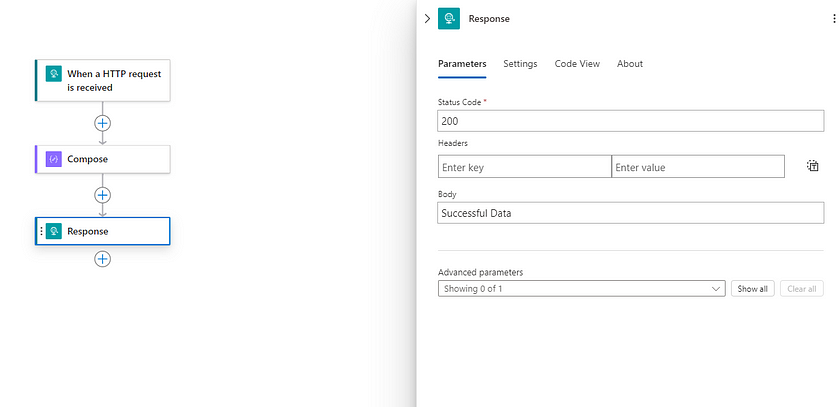Click the HTTP request trigger icon

point(54,73)
